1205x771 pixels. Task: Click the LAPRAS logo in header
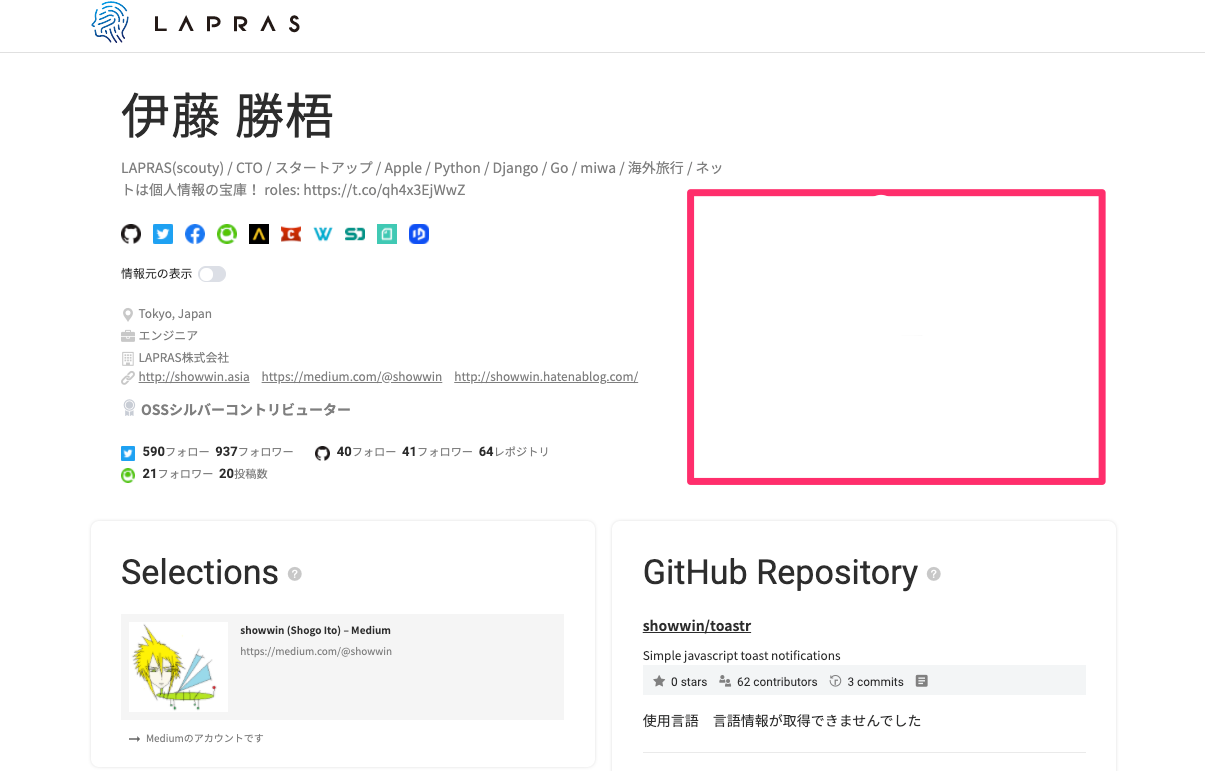point(196,24)
